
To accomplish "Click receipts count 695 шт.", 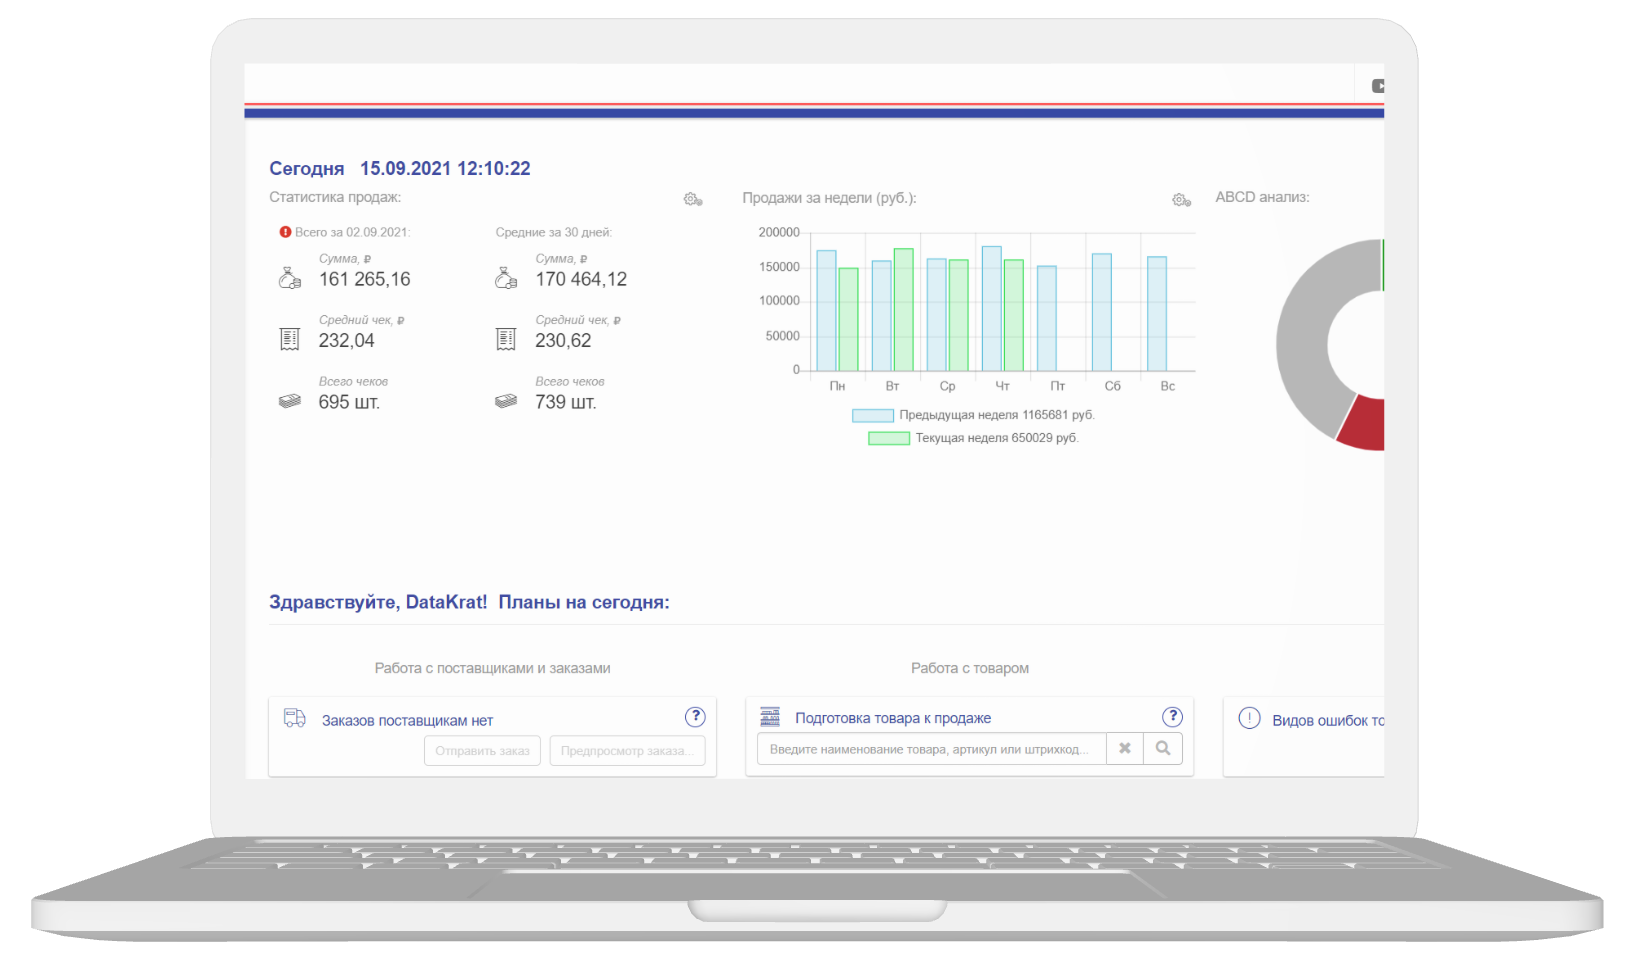I will tap(349, 402).
